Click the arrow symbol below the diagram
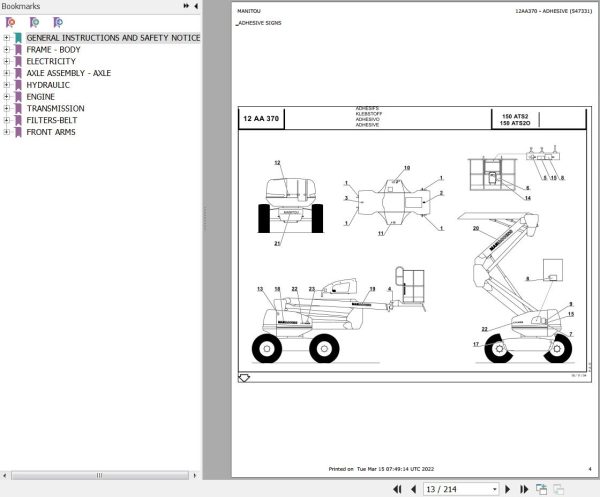This screenshot has width=600, height=497. tap(244, 378)
